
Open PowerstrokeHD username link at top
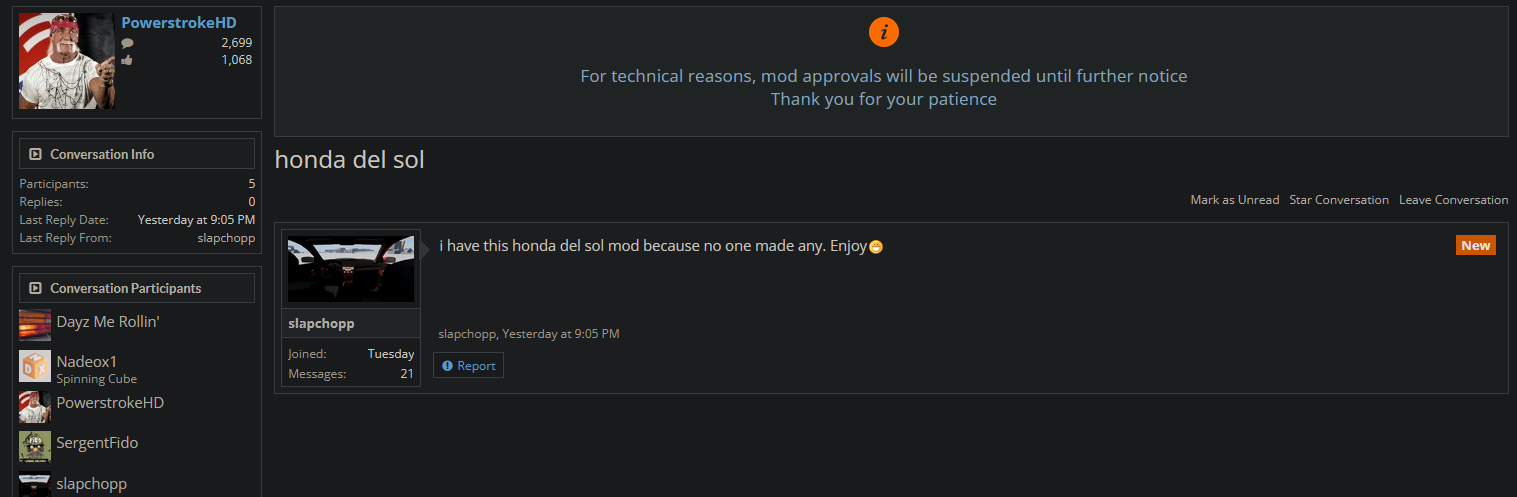179,23
